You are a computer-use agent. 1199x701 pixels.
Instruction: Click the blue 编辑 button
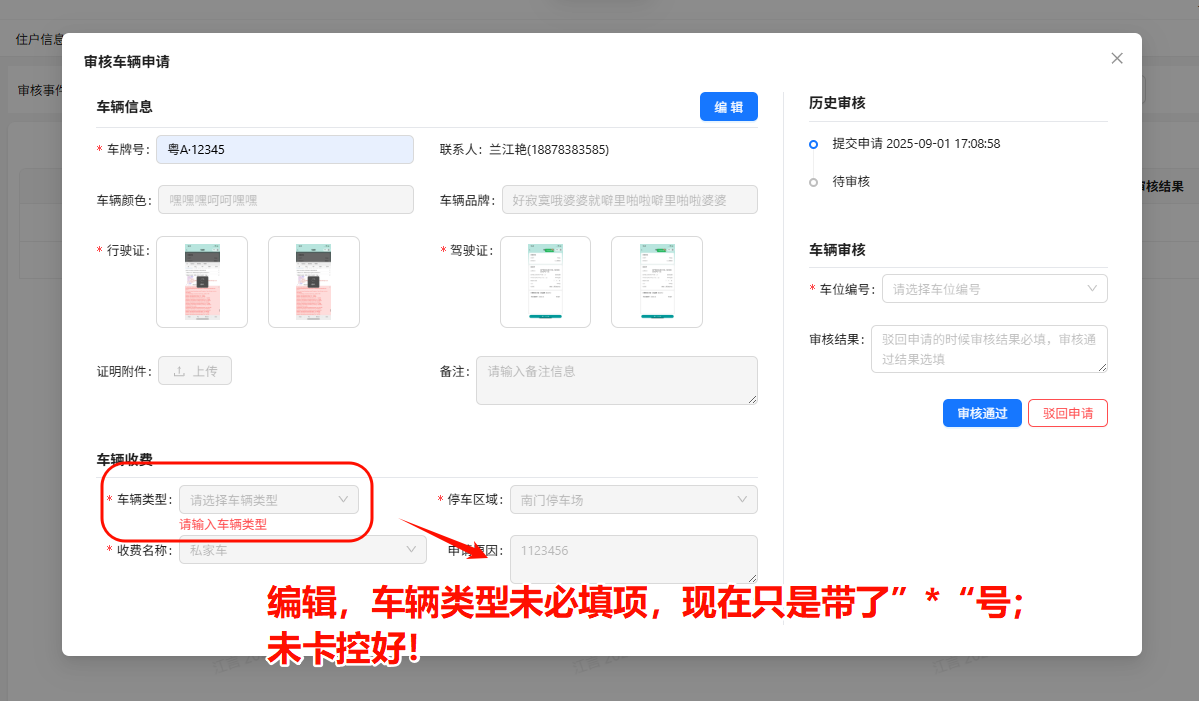[728, 107]
